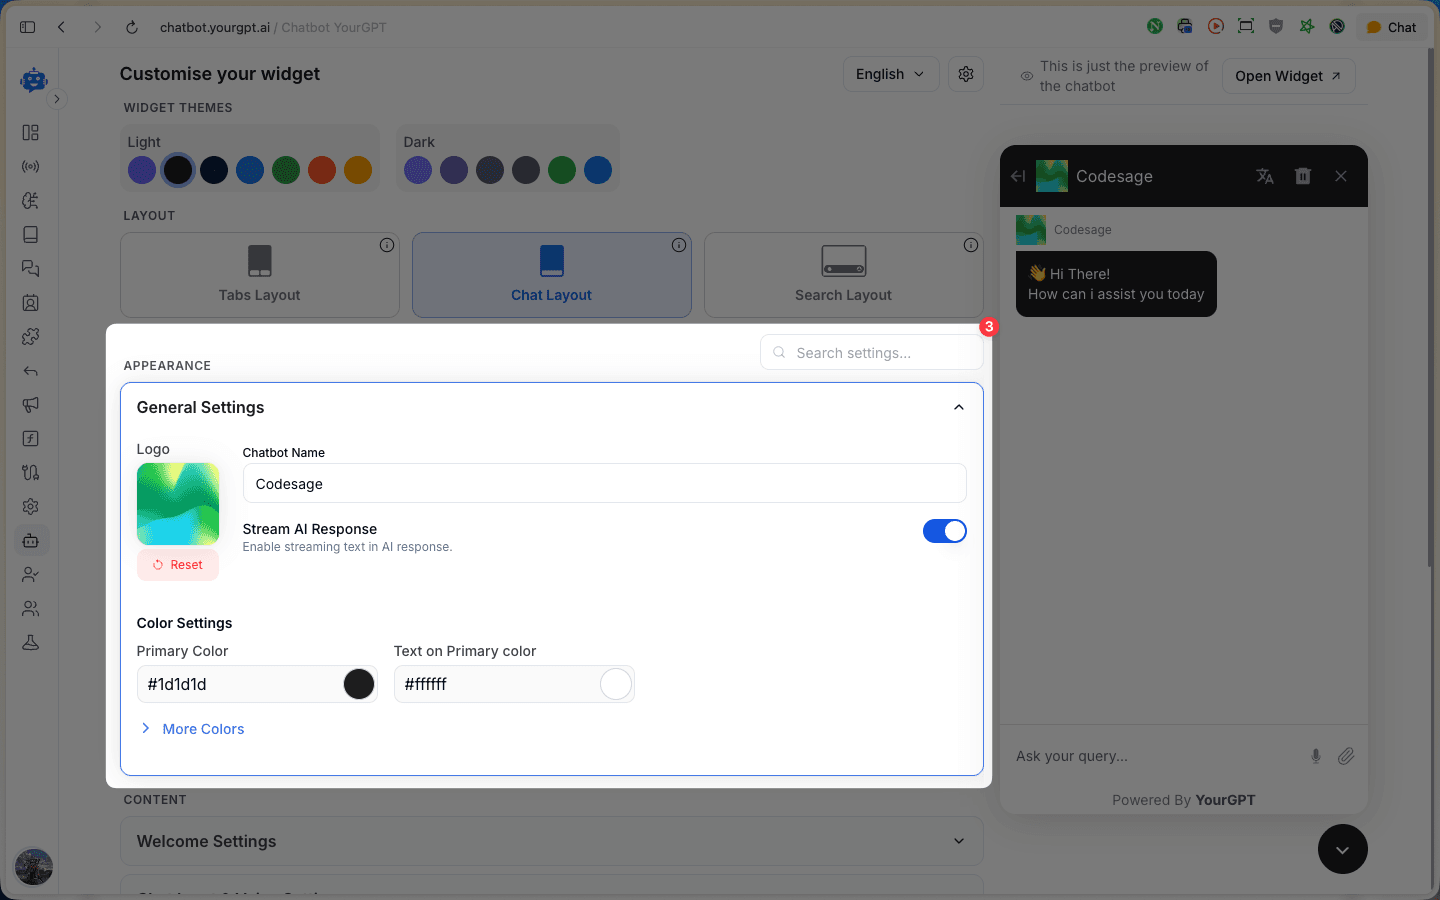Open the flask experiments icon in sidebar
Image resolution: width=1440 pixels, height=900 pixels.
pyautogui.click(x=30, y=642)
